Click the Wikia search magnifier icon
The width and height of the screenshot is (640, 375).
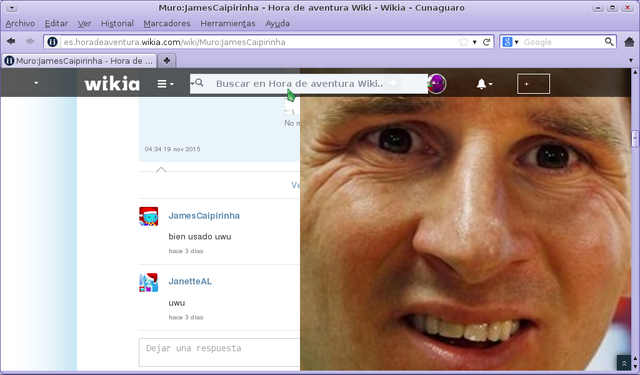click(199, 83)
